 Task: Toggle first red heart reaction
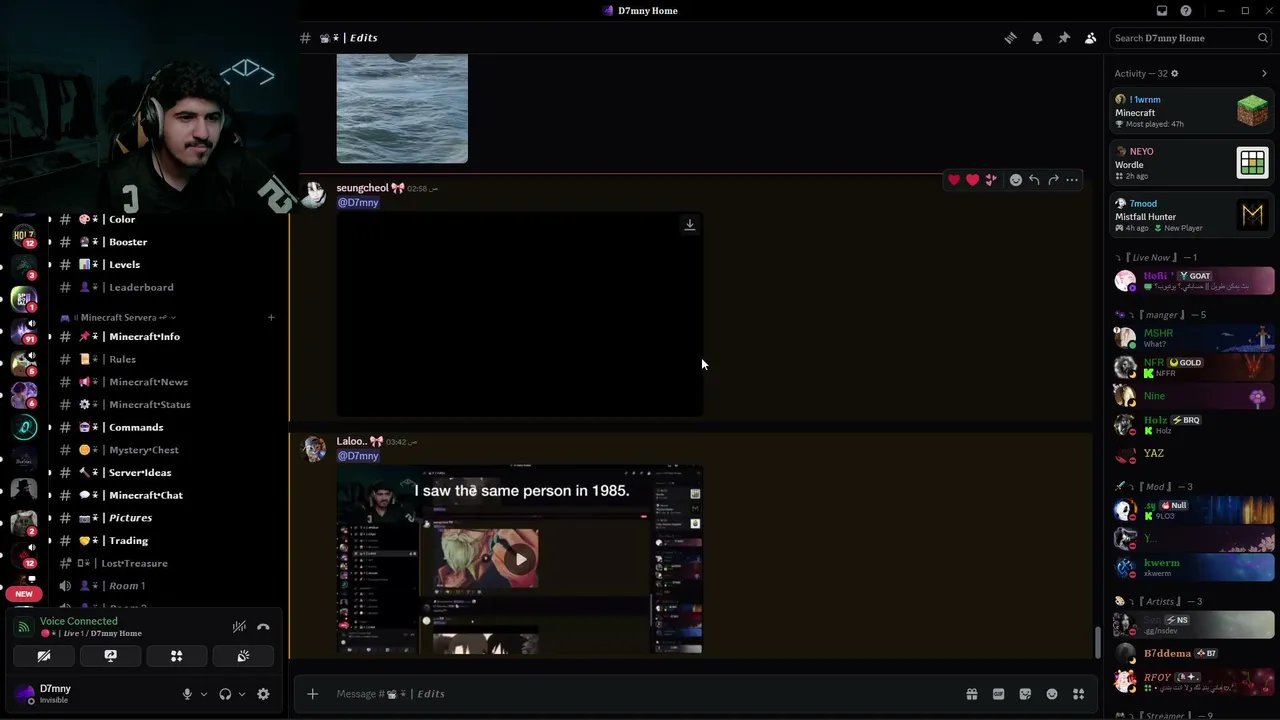(x=954, y=180)
